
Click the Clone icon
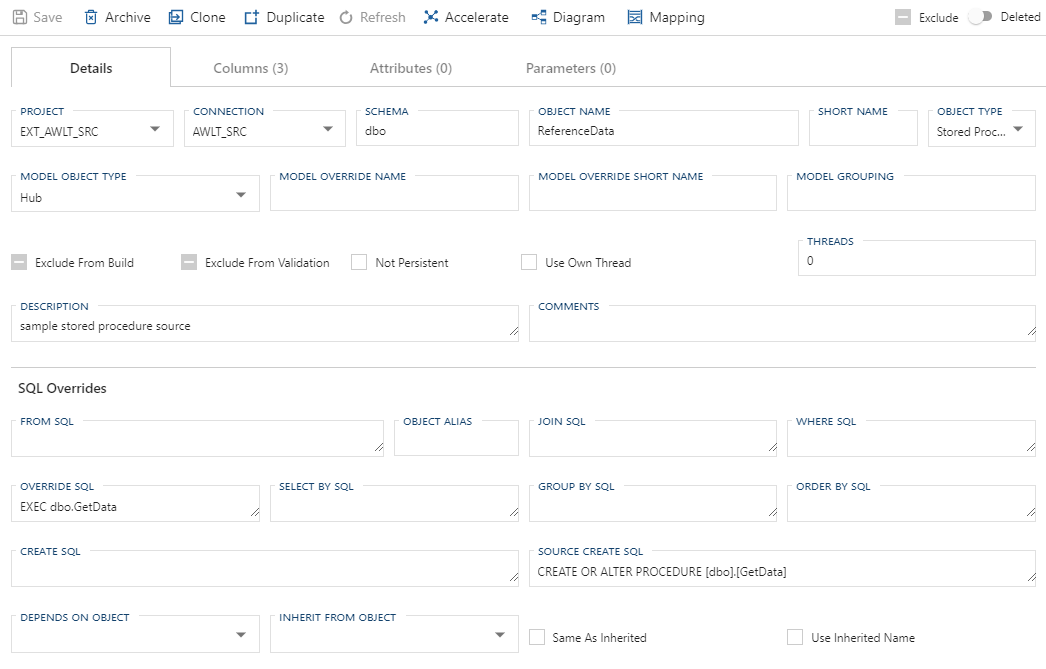pyautogui.click(x=175, y=17)
